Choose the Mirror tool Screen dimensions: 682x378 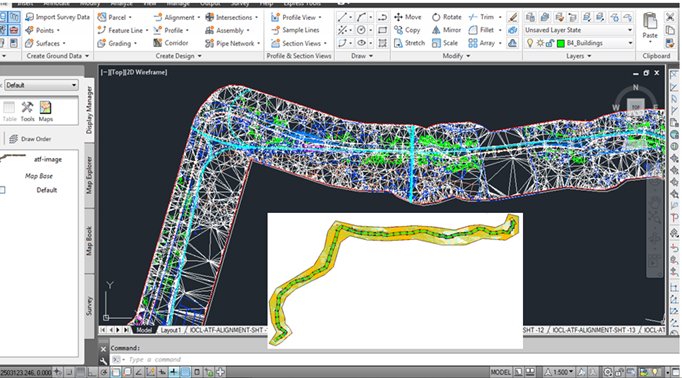[x=446, y=30]
